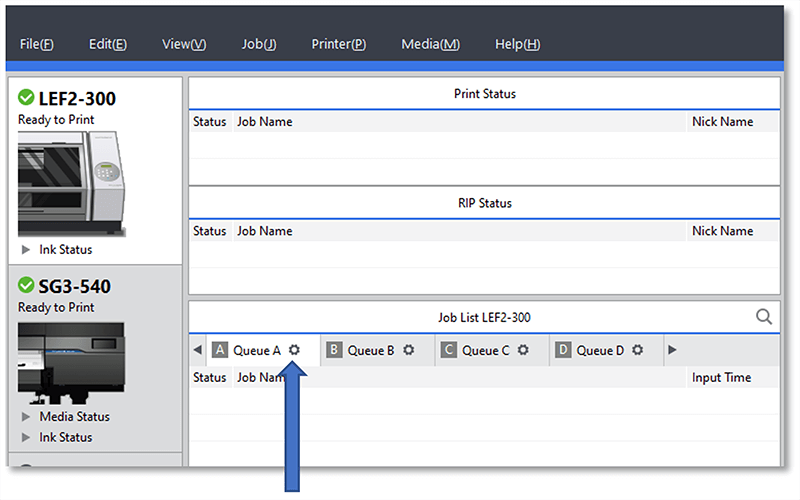Switch to the Queue B tab
This screenshot has width=800, height=500.
pos(370,351)
